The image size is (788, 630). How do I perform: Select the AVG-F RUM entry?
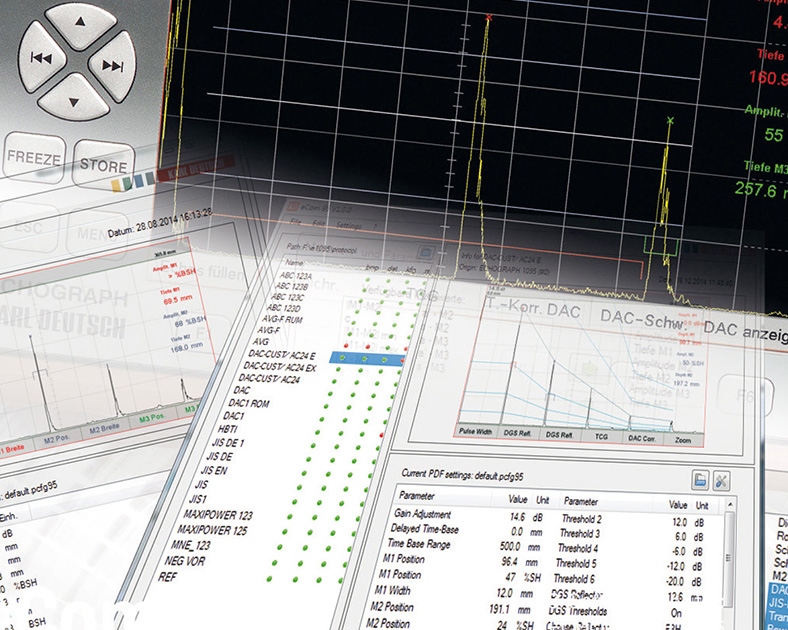(x=282, y=319)
